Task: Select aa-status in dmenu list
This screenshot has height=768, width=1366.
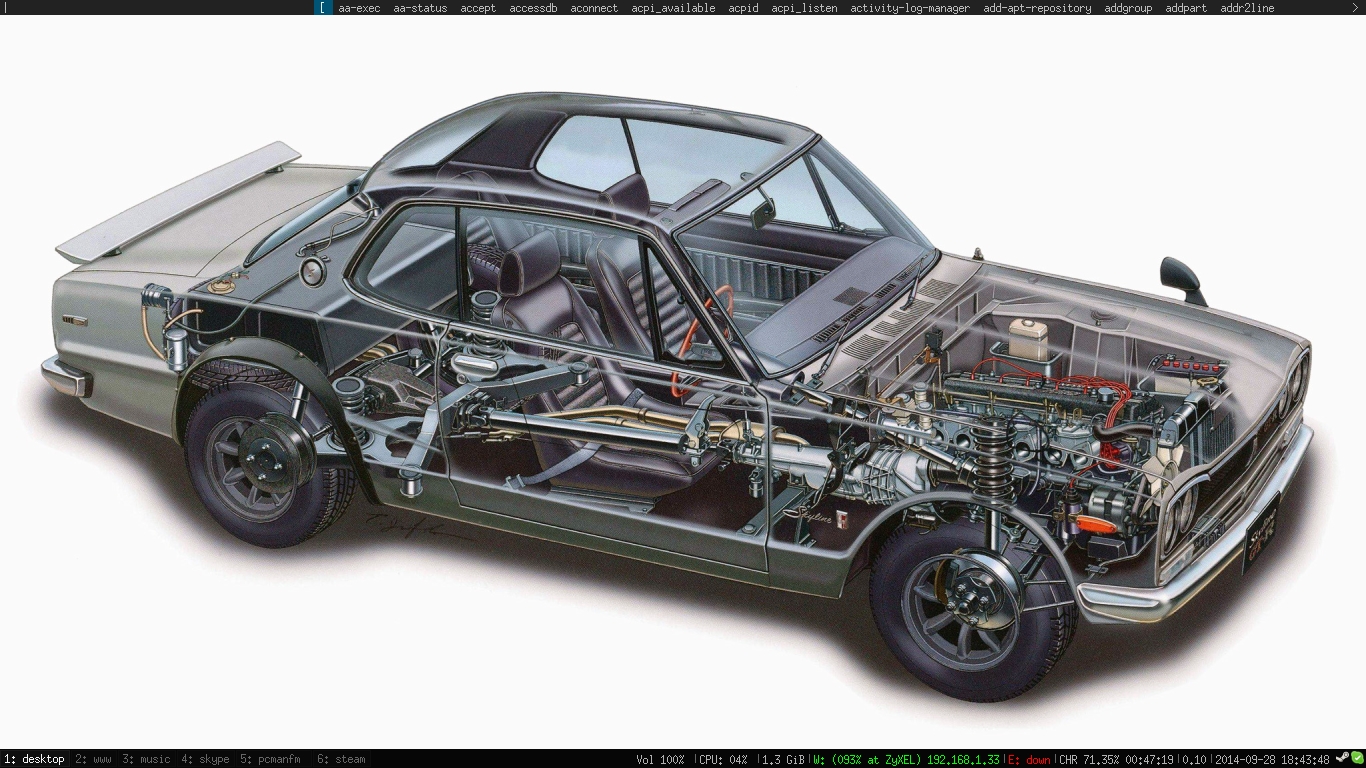Action: [x=420, y=8]
